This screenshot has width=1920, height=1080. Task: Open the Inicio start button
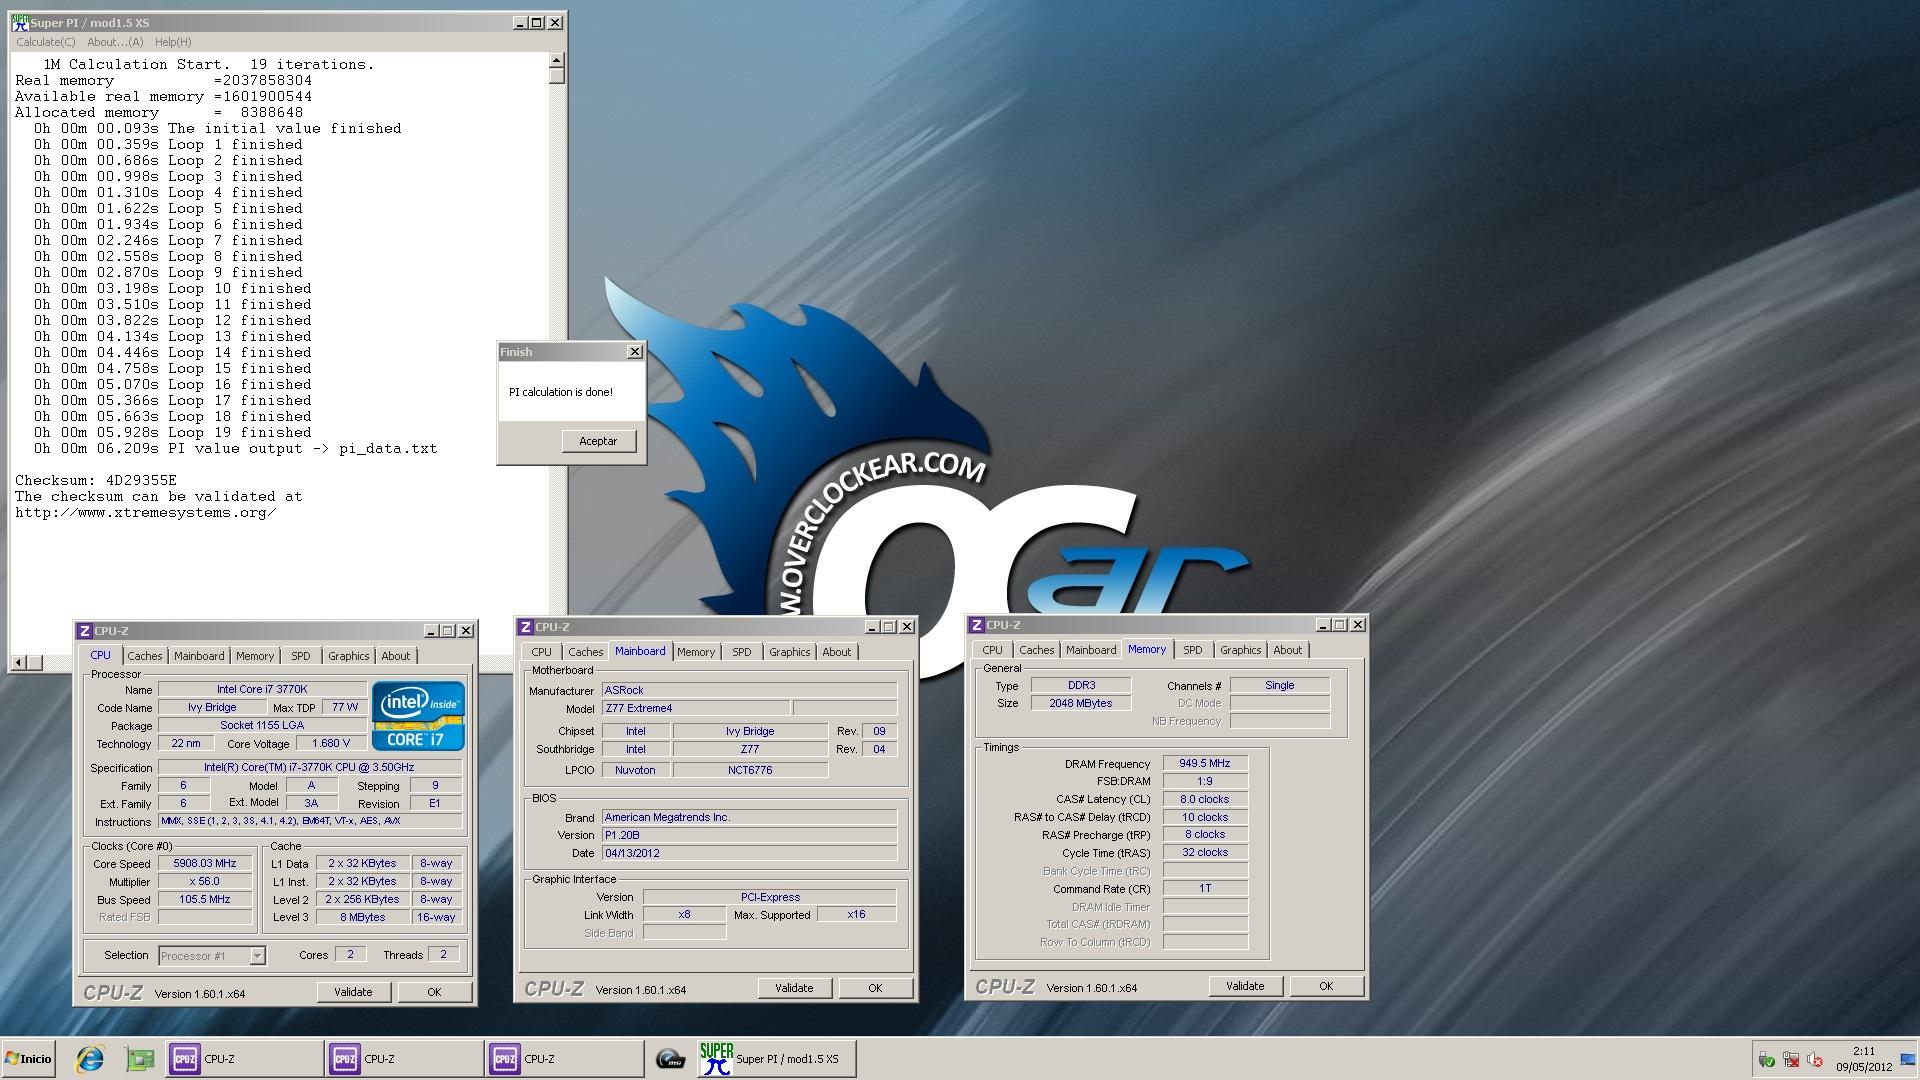(28, 1059)
